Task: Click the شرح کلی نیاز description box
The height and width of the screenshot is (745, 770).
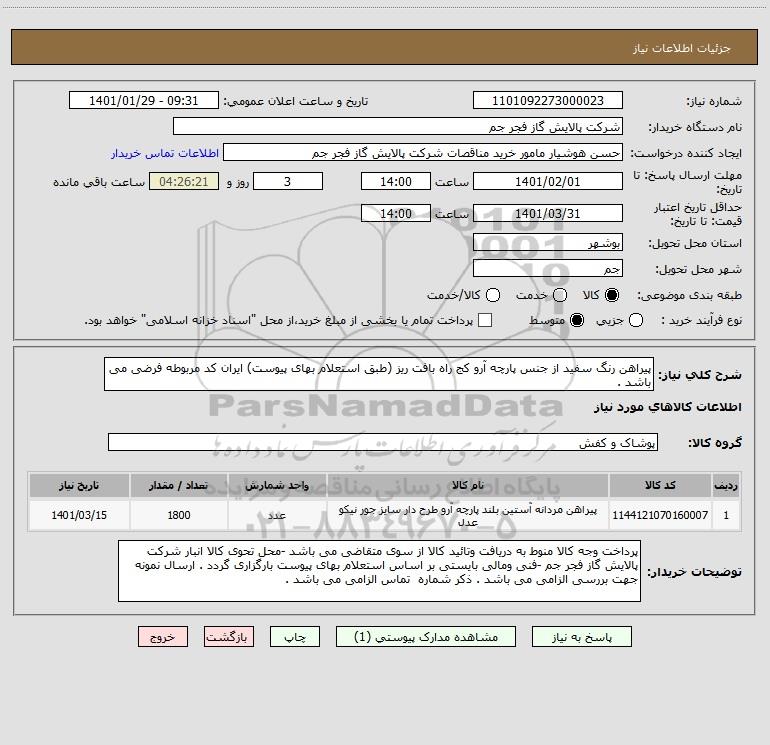Action: click(x=379, y=374)
